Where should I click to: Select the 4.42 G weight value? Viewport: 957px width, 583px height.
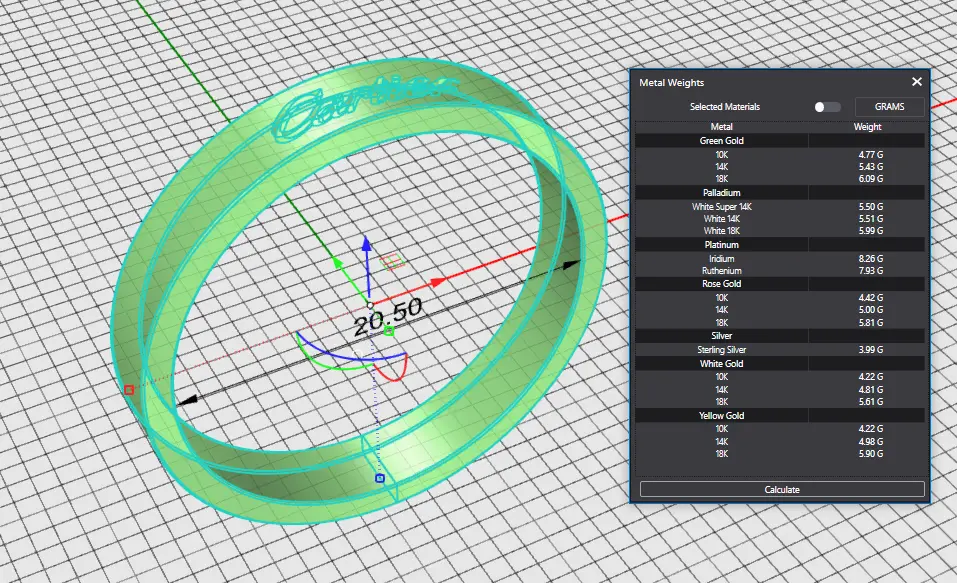(871, 298)
